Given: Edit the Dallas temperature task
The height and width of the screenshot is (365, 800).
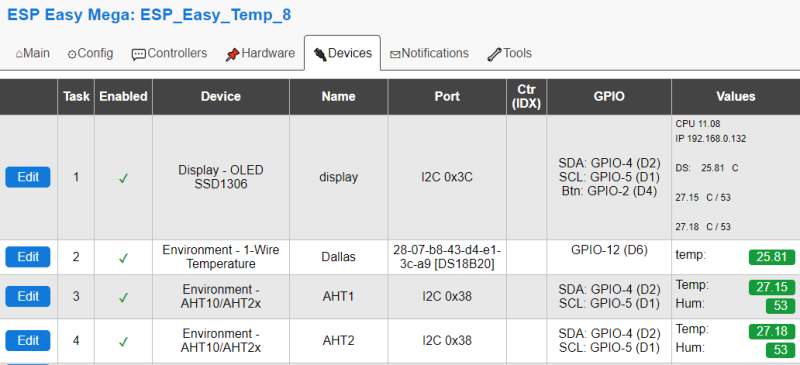Looking at the screenshot, I should coord(28,257).
